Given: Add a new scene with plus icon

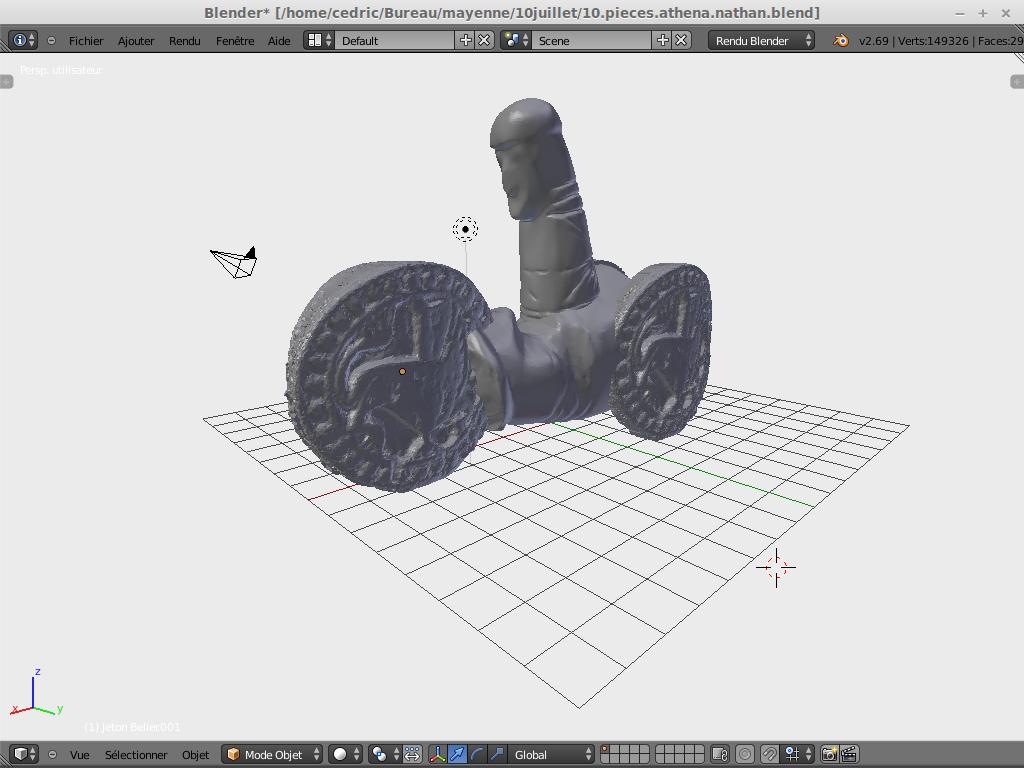Looking at the screenshot, I should coord(662,40).
